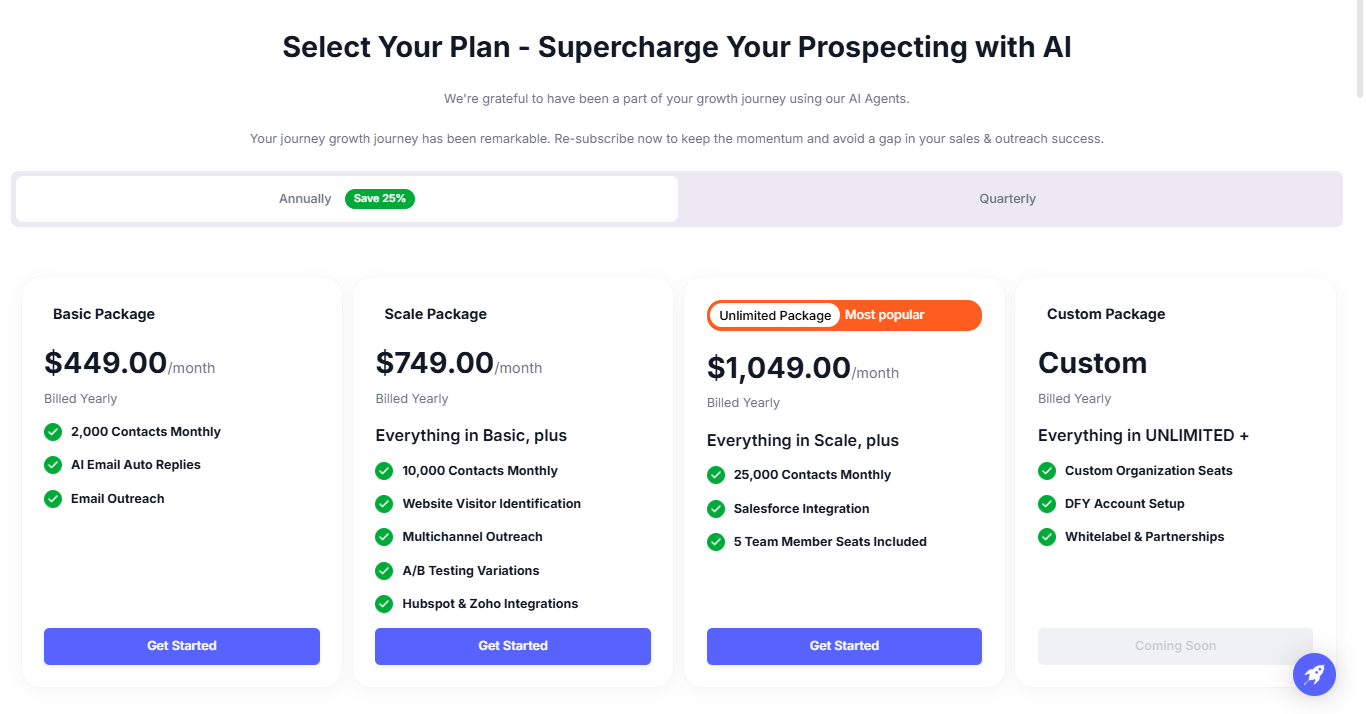Click the Custom Package title

(1106, 314)
